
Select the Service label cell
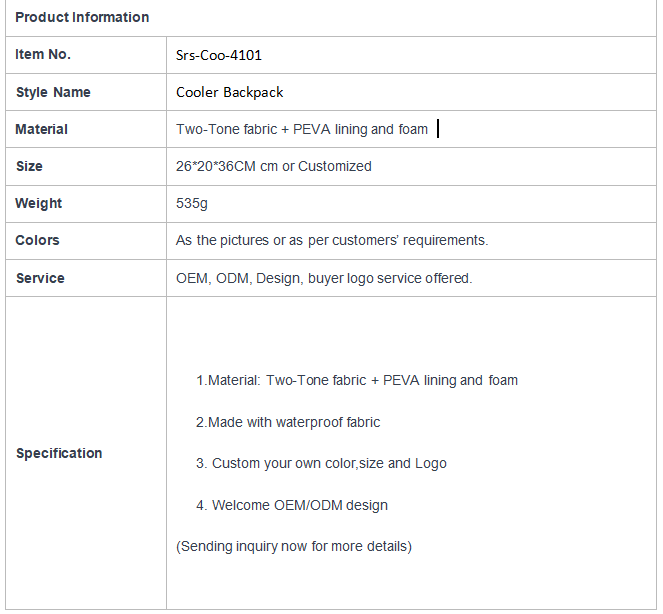click(86, 278)
